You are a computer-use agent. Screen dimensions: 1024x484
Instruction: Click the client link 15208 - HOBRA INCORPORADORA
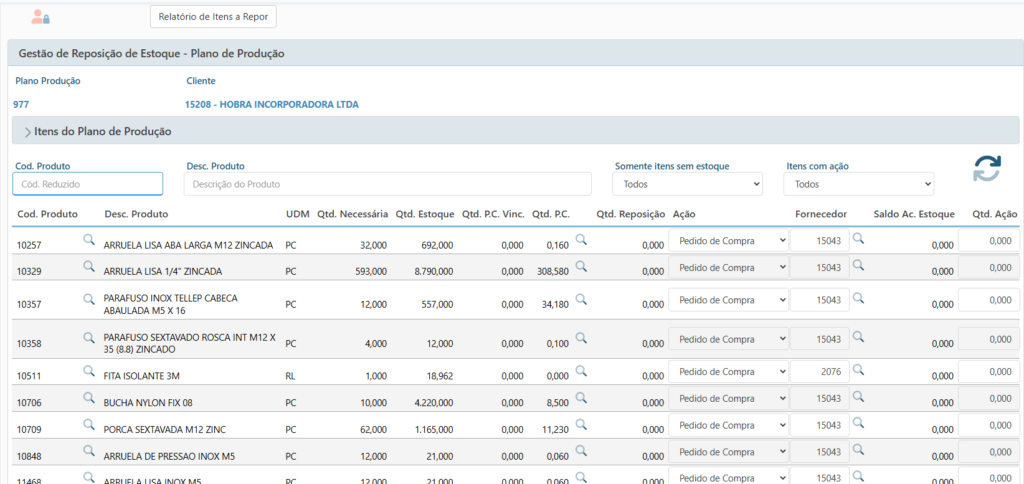(272, 104)
